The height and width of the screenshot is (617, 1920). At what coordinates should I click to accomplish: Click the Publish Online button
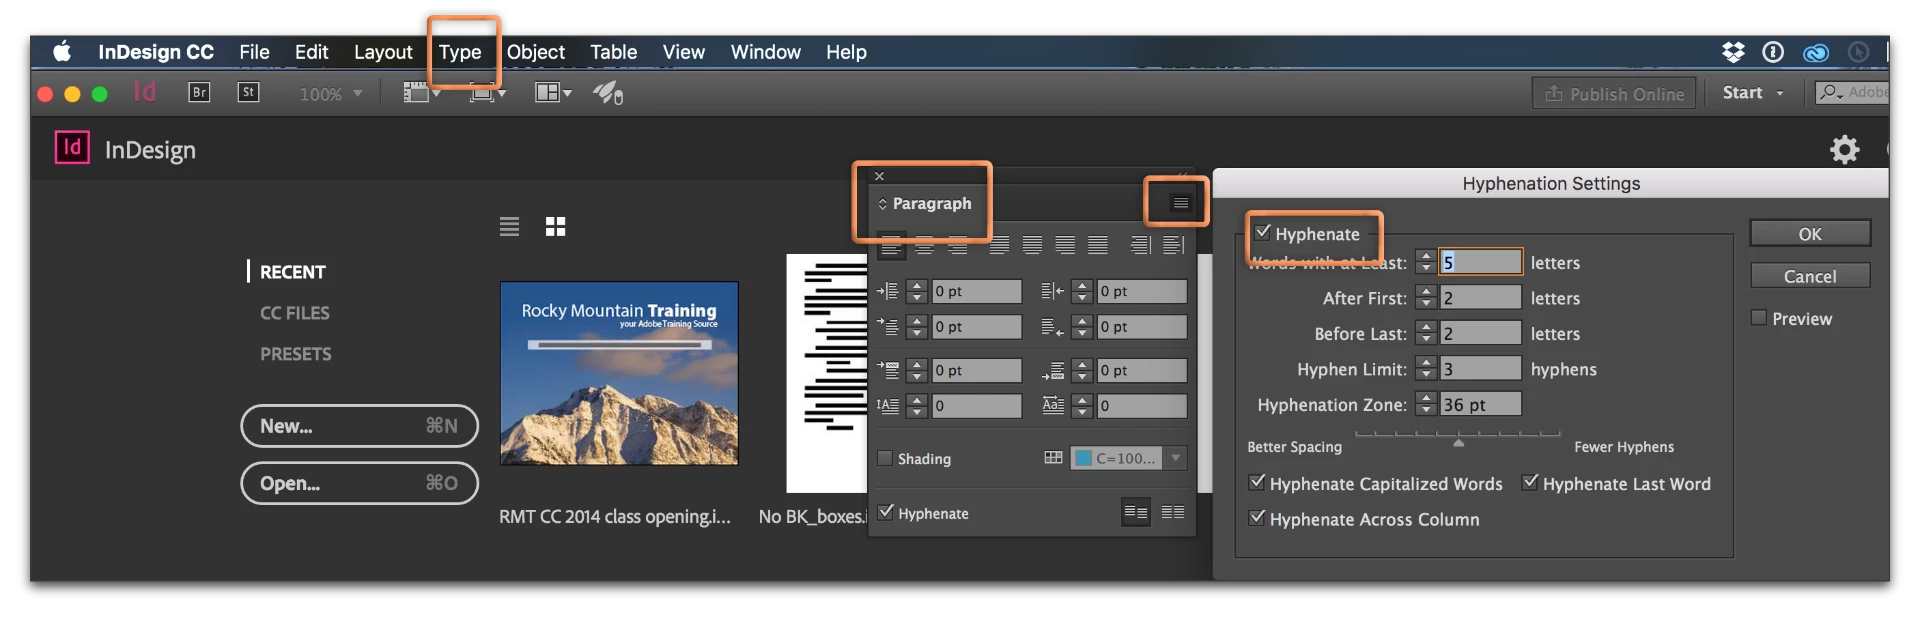[1614, 93]
